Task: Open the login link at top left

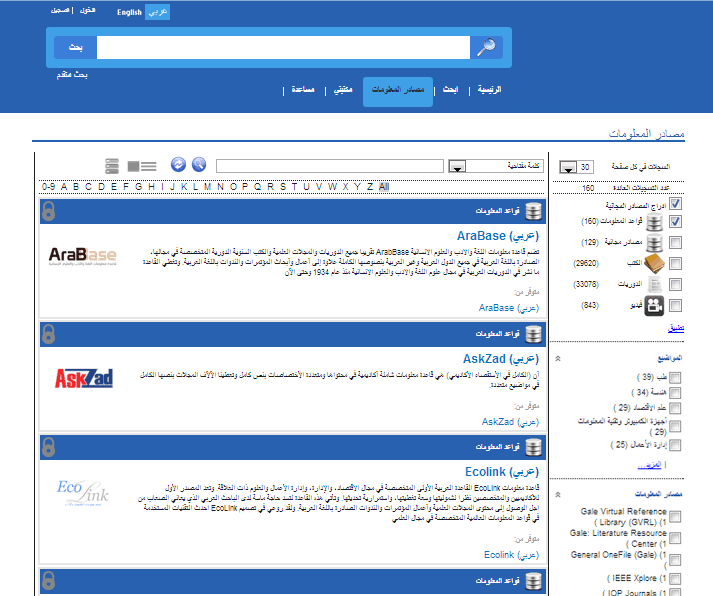Action: pos(87,10)
